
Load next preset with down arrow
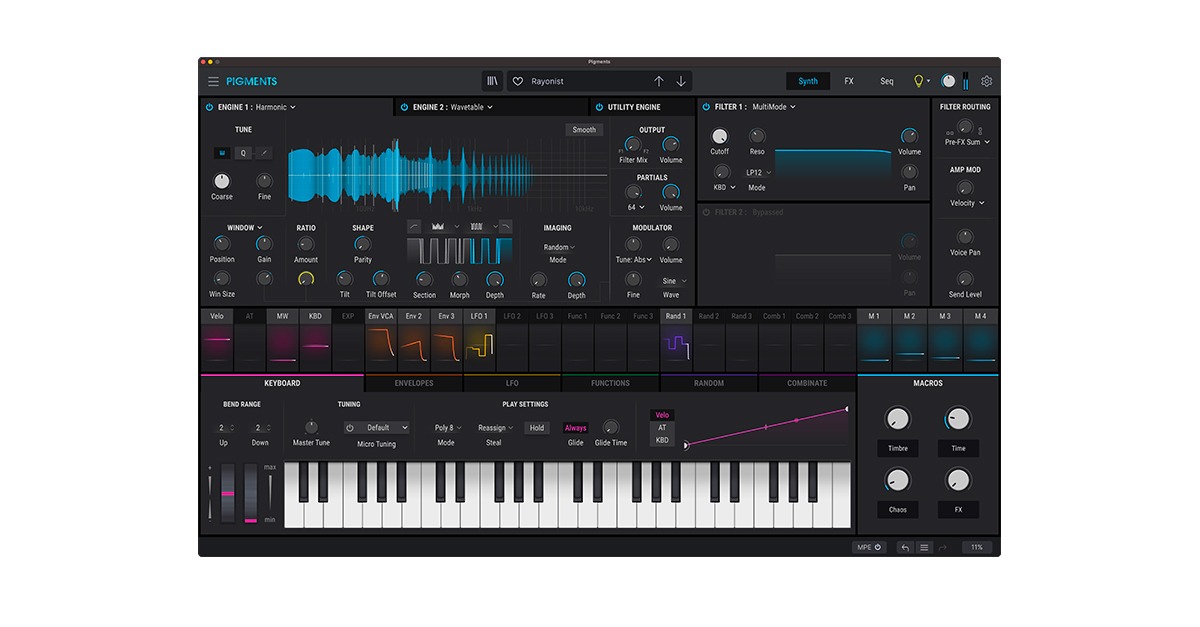click(681, 81)
